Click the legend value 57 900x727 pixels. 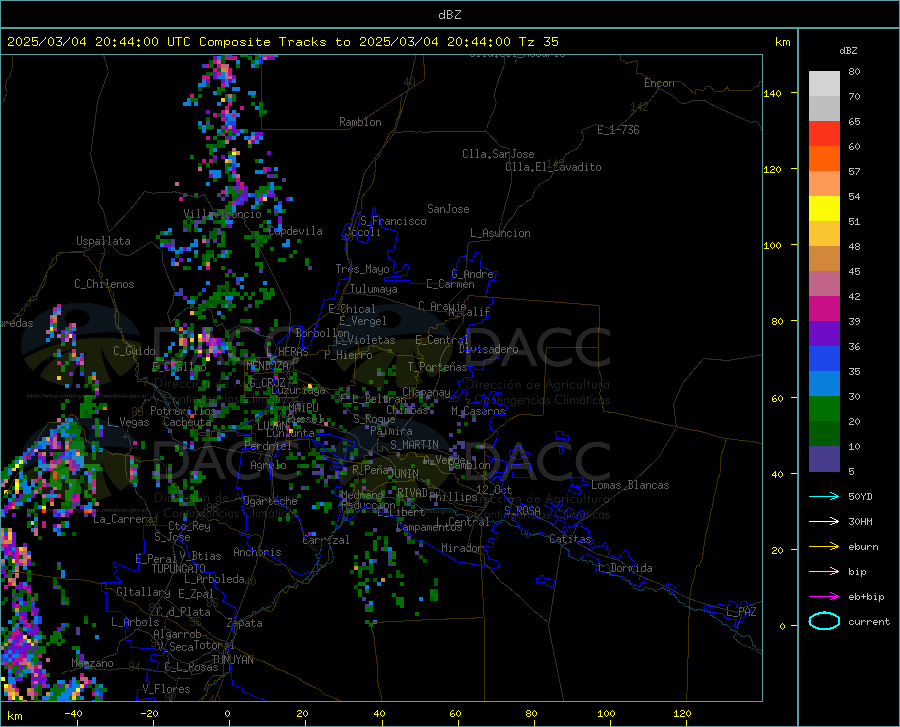tap(854, 172)
